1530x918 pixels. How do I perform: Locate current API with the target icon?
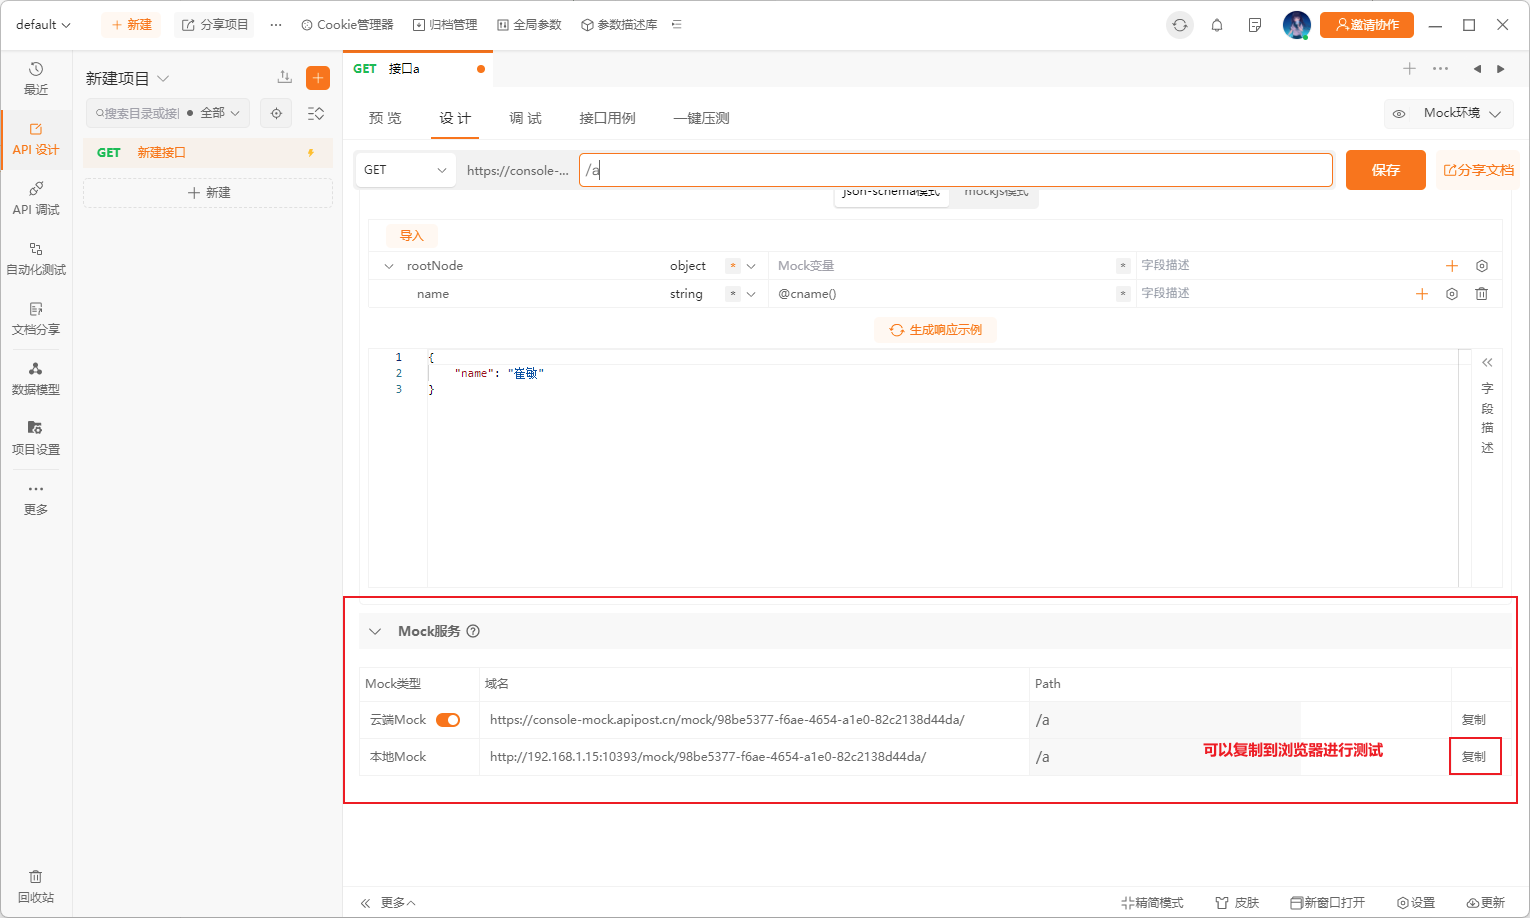pos(277,113)
